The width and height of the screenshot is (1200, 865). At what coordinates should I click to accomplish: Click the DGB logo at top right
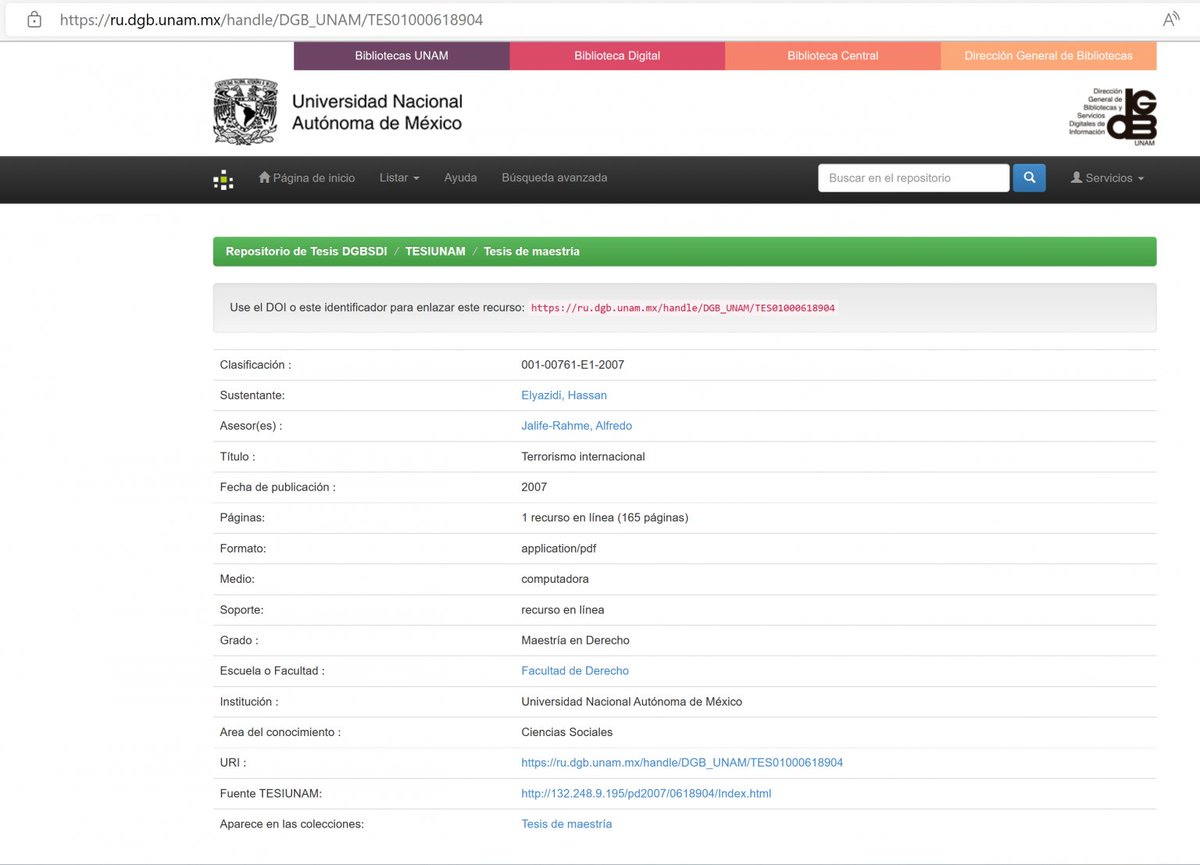[1112, 117]
